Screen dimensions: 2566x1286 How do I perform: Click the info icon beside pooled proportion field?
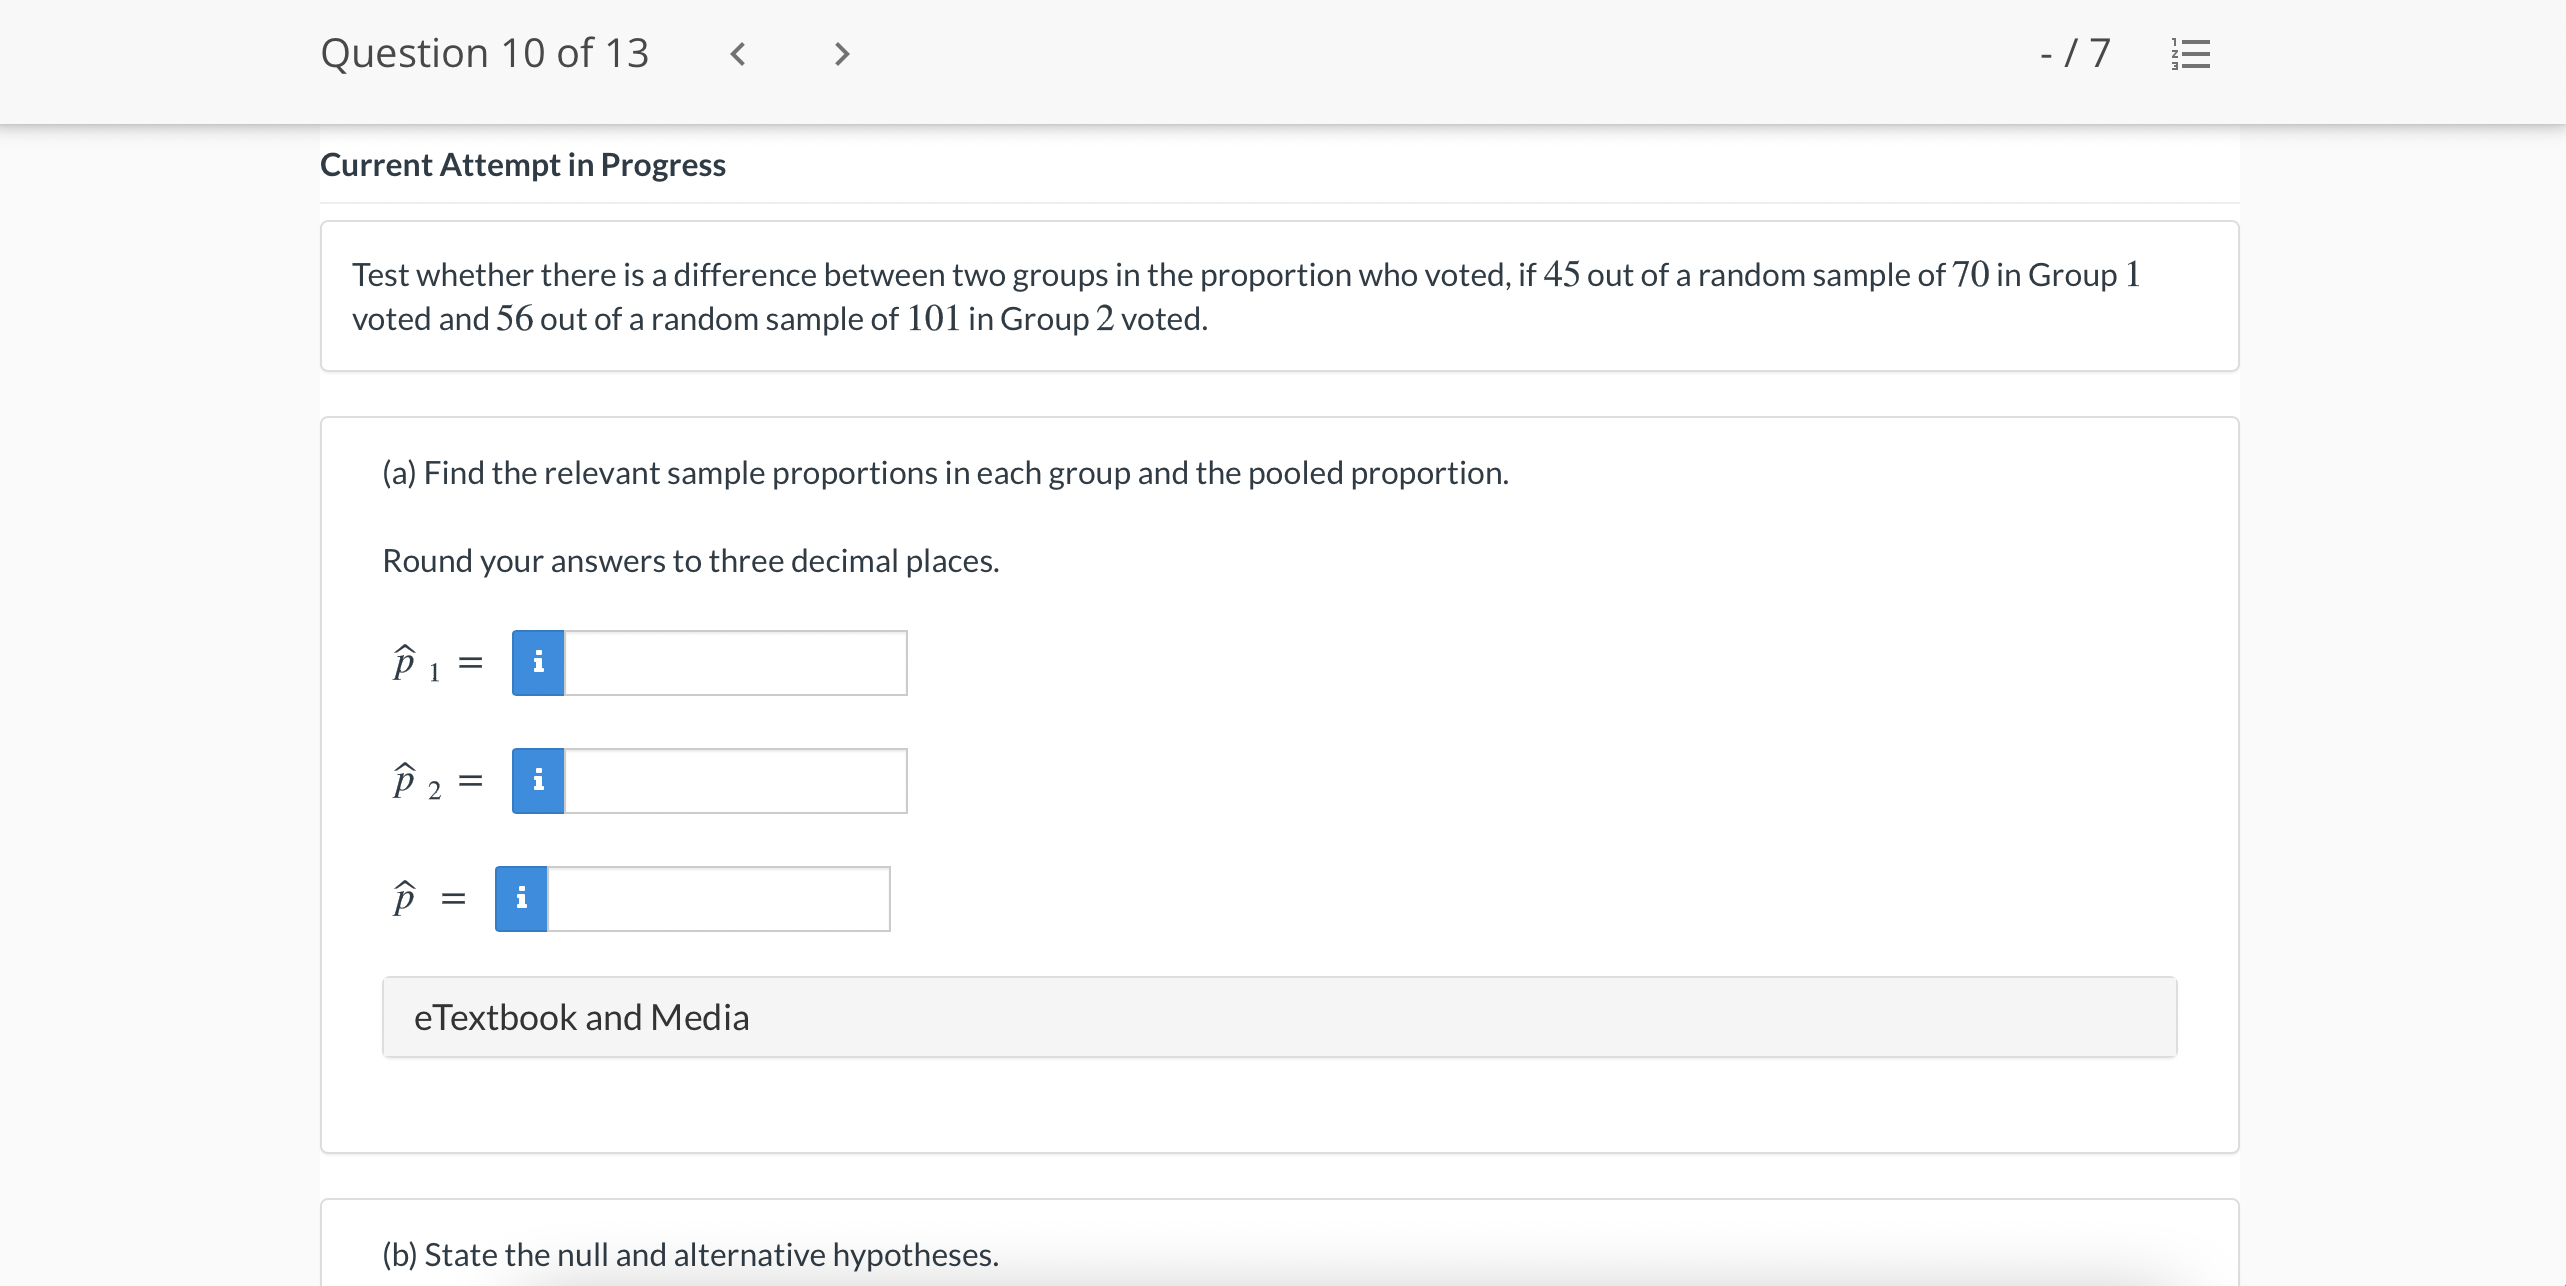click(x=521, y=898)
